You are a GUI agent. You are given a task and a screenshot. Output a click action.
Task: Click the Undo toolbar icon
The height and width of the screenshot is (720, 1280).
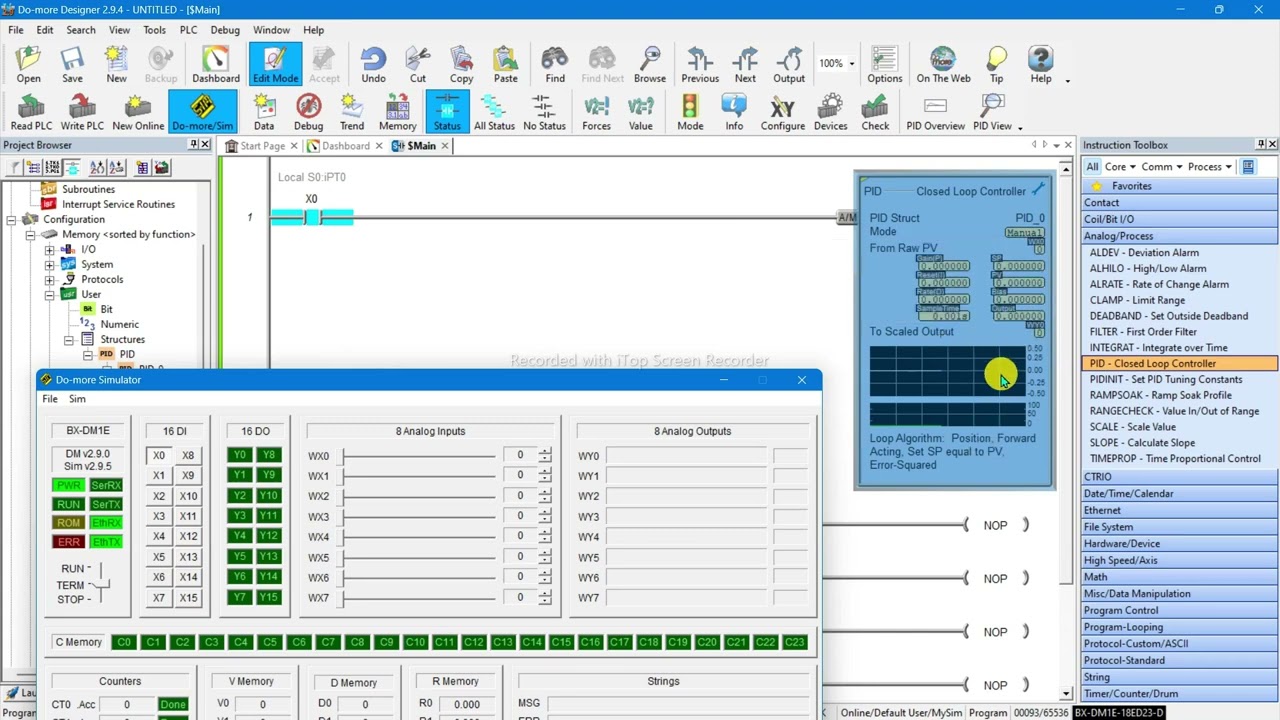point(373,65)
